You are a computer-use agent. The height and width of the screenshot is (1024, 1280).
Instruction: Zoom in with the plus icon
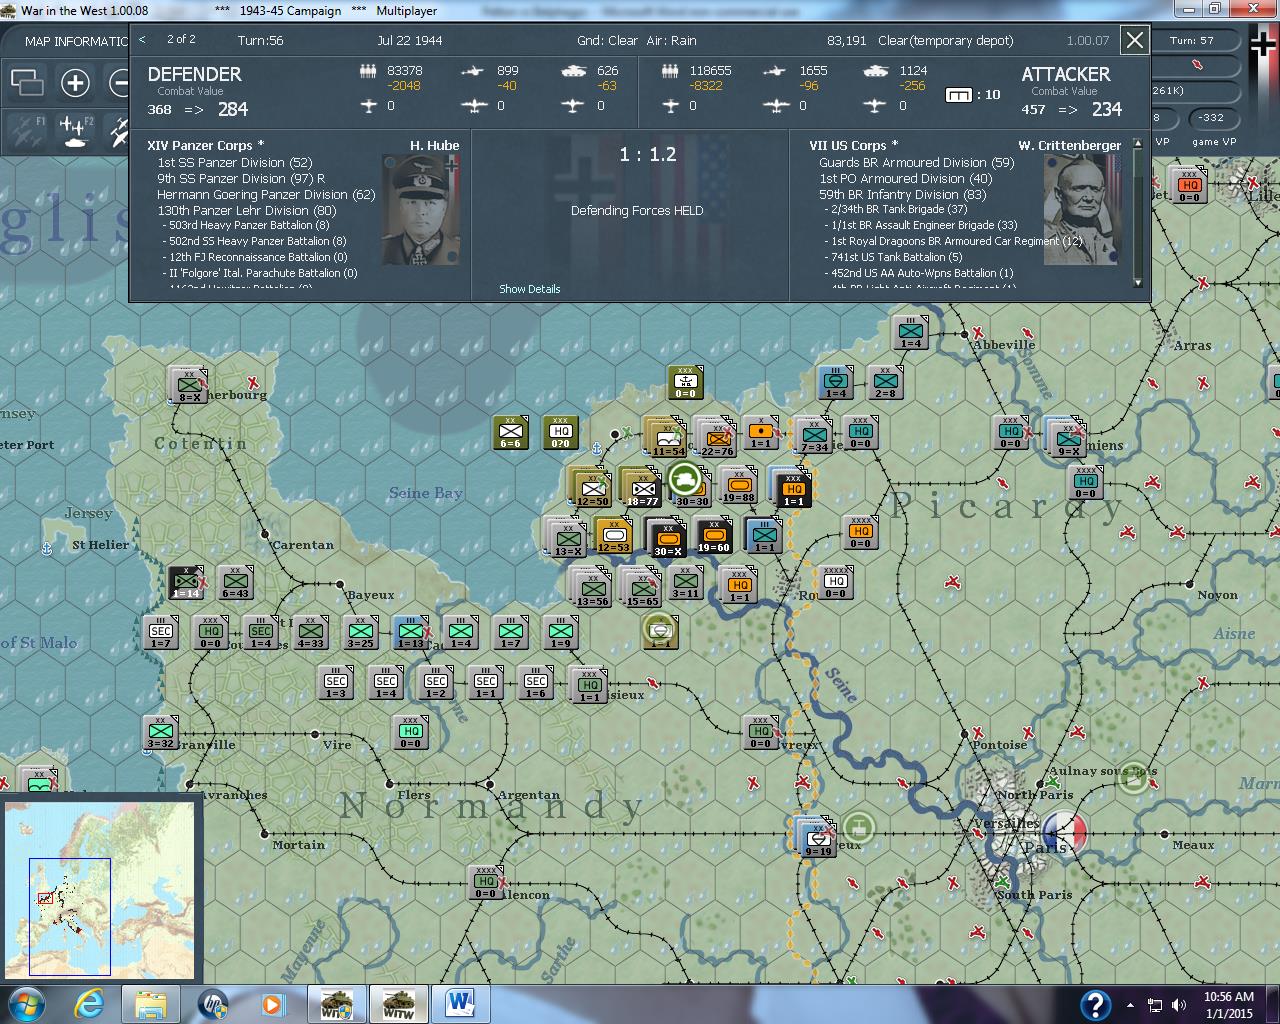coord(75,82)
